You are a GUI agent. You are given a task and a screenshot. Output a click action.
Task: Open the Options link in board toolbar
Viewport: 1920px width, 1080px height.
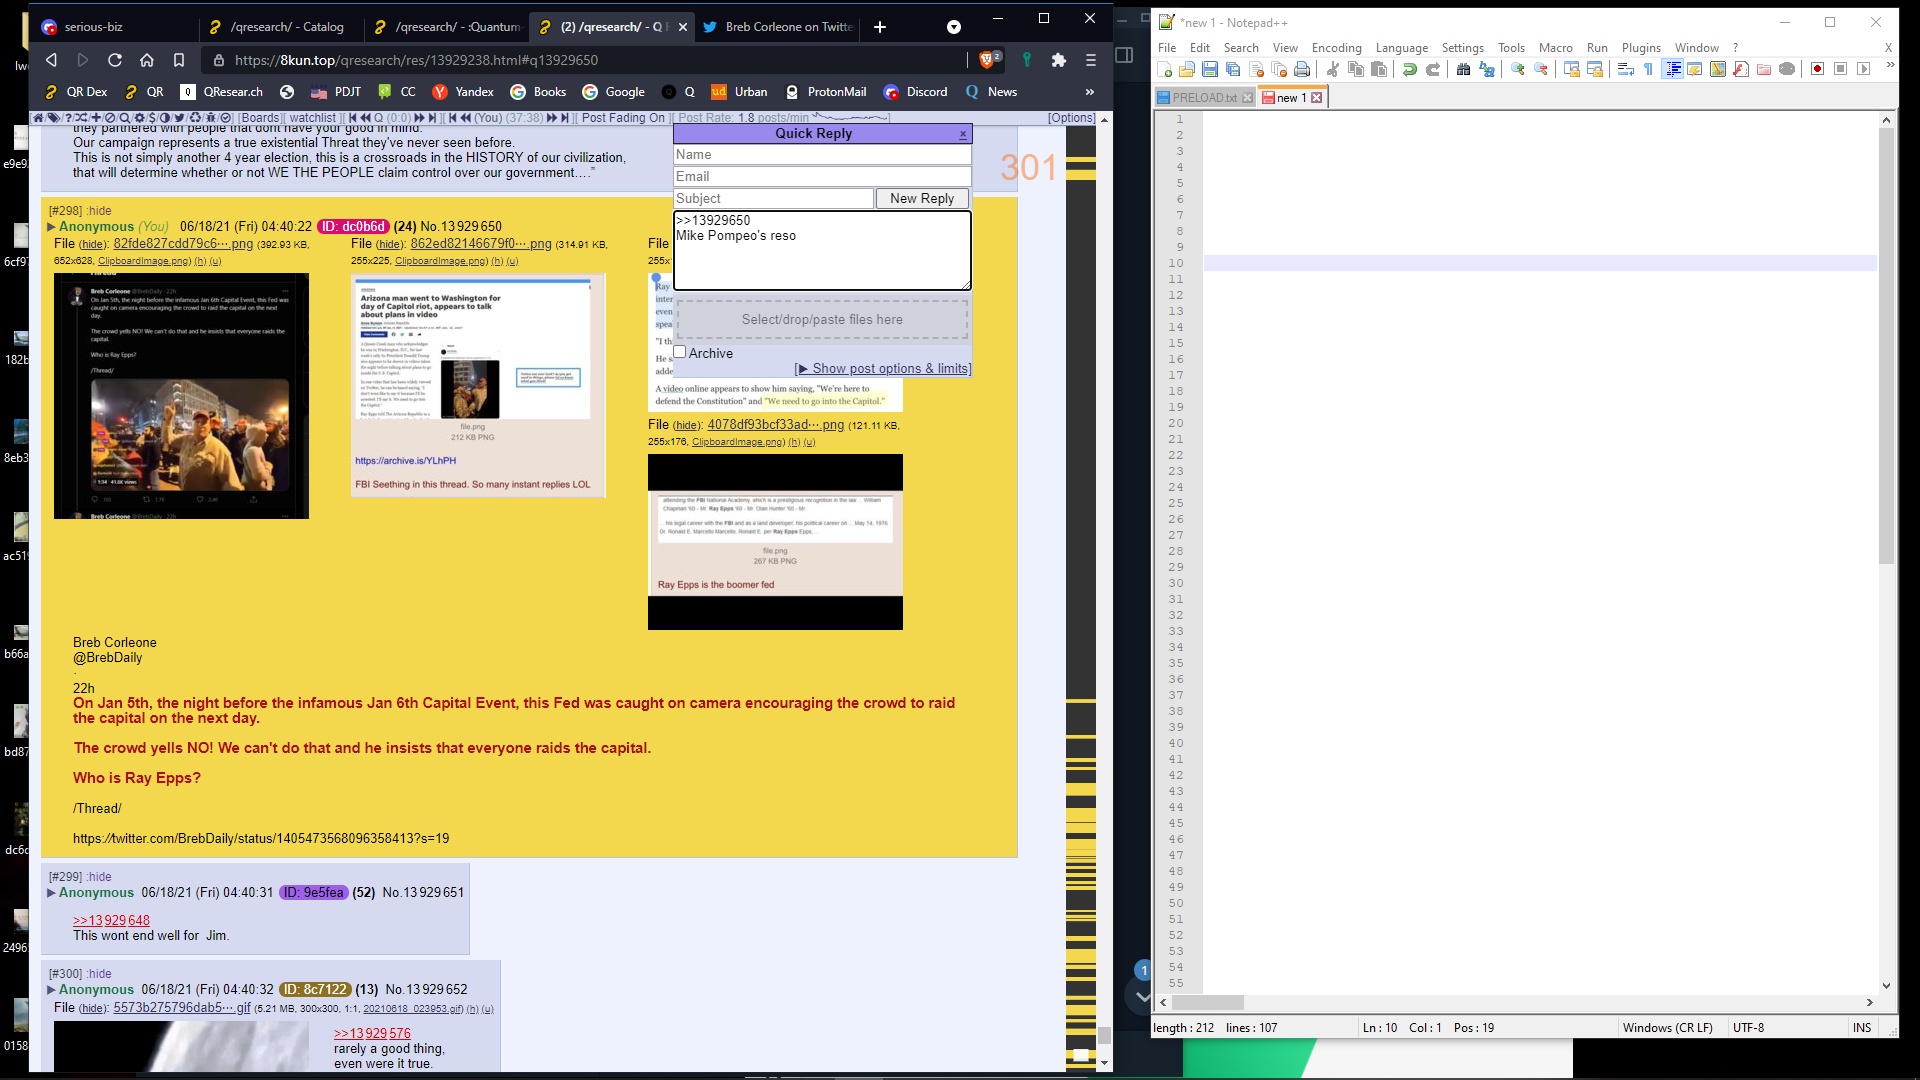[x=1071, y=118]
